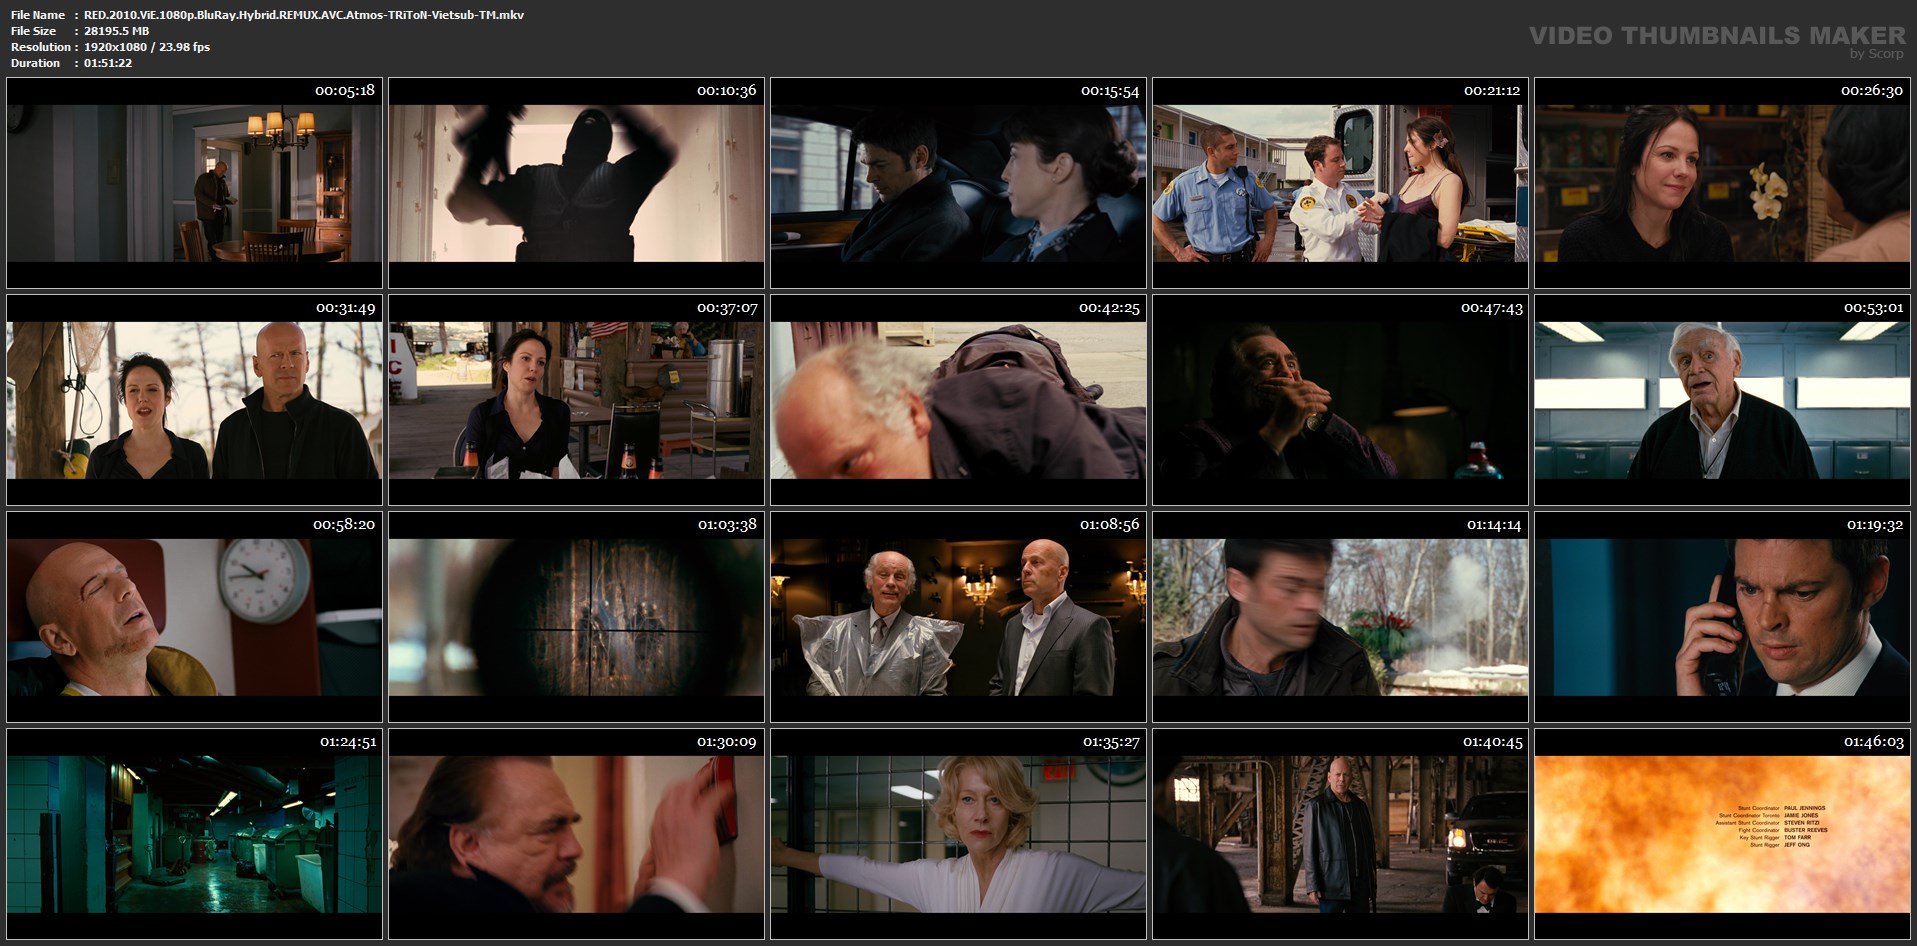The image size is (1917, 946).
Task: Open the thumbnail stamped 00:05:18
Action: tap(194, 183)
